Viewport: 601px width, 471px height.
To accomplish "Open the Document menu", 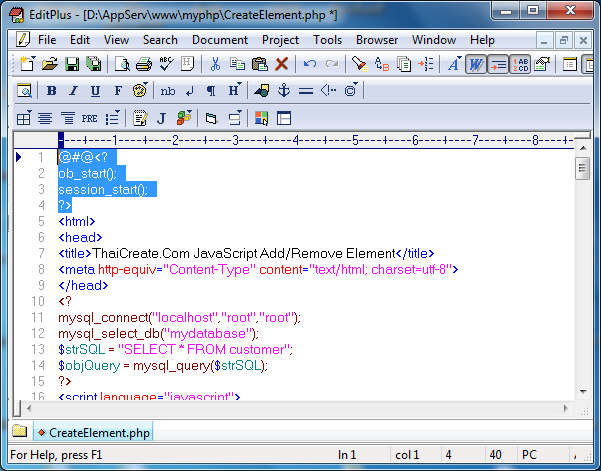I will tap(220, 40).
